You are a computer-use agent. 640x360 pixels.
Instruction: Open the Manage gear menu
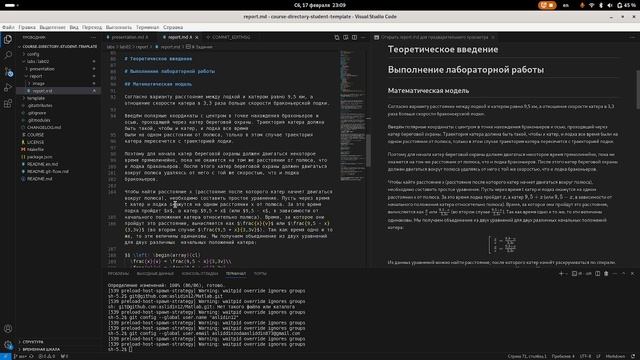pyautogui.click(x=8, y=344)
